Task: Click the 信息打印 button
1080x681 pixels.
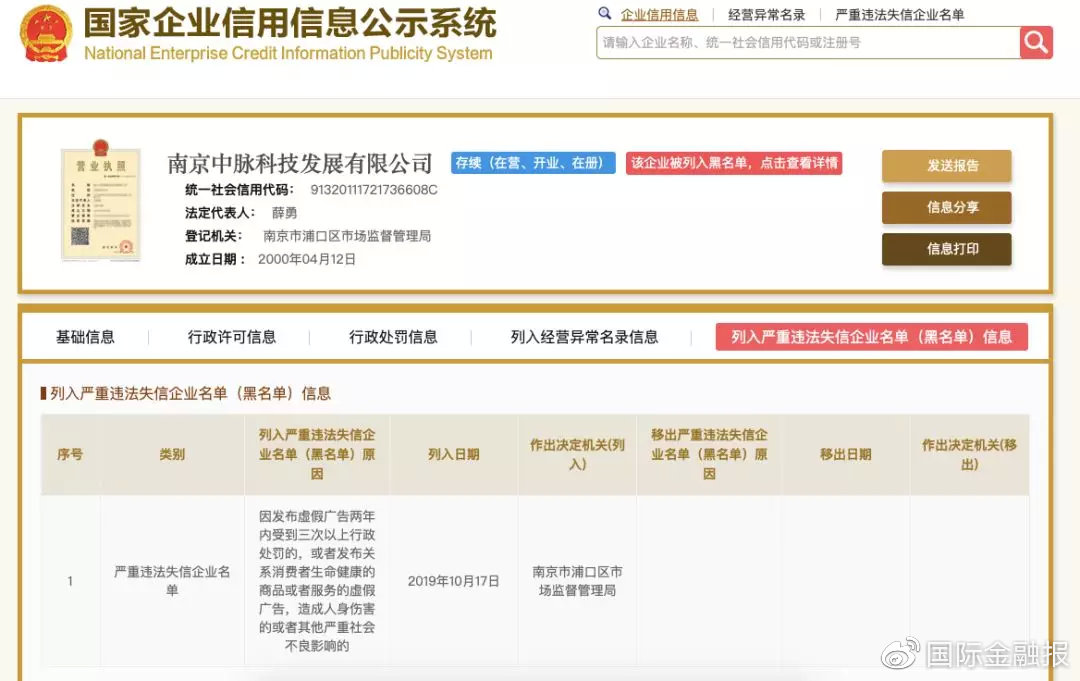Action: [945, 249]
